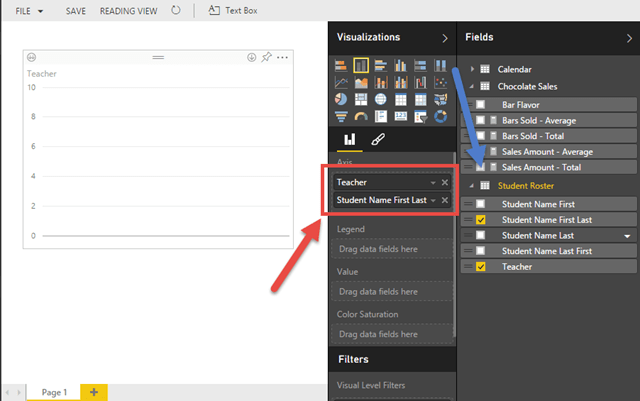This screenshot has width=640, height=401.
Task: Click the SAVE button
Action: click(76, 10)
